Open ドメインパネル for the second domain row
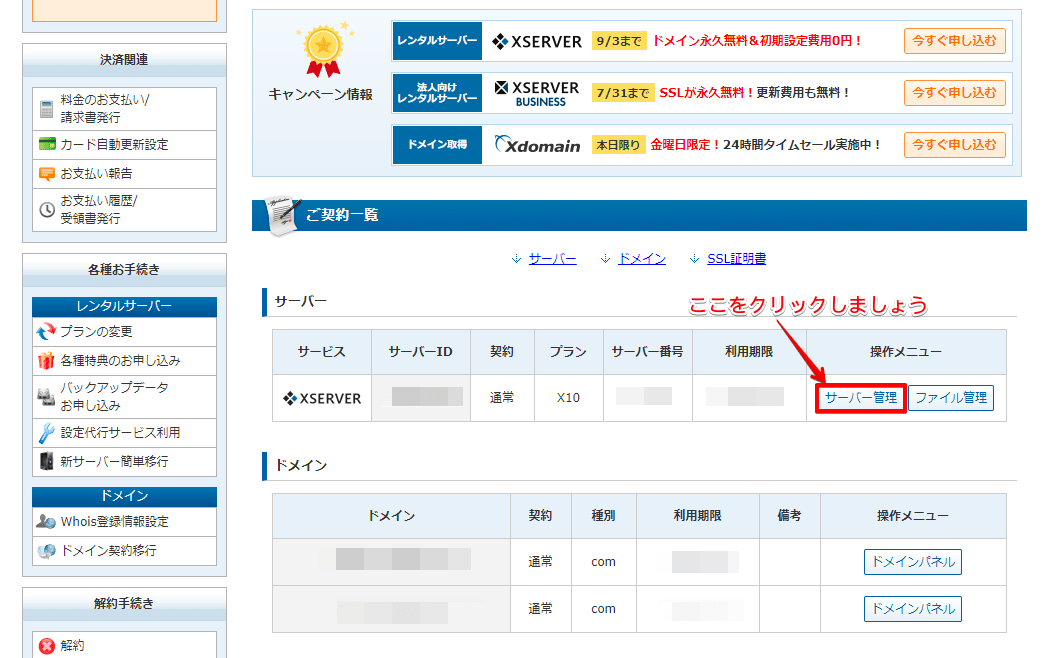Screen dimensions: 1042x658 pos(913,609)
